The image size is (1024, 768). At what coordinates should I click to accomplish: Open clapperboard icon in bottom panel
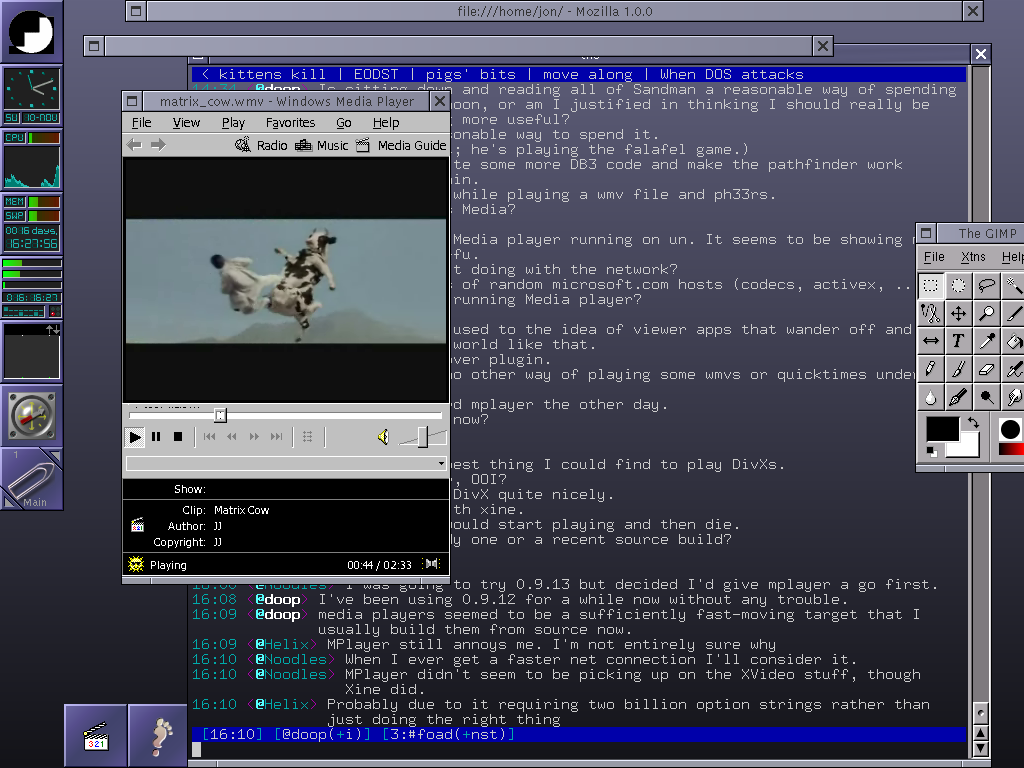96,736
